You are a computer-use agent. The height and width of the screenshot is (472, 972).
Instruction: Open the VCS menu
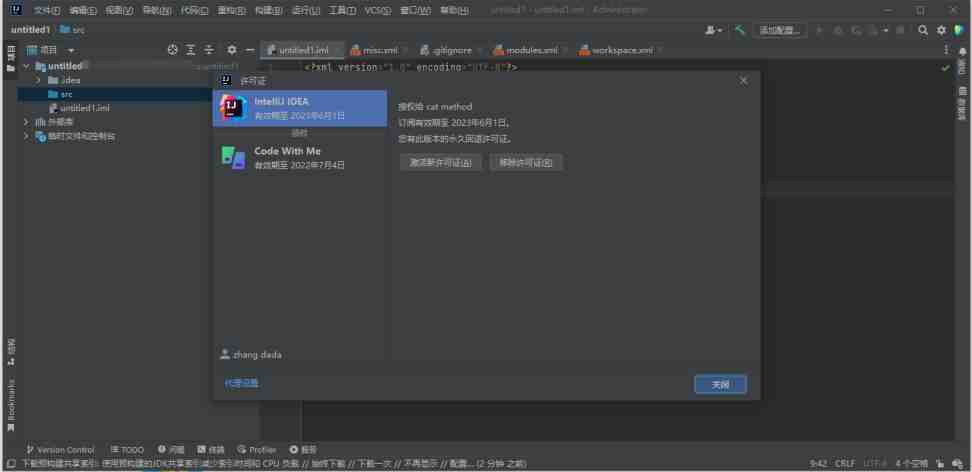pos(378,11)
